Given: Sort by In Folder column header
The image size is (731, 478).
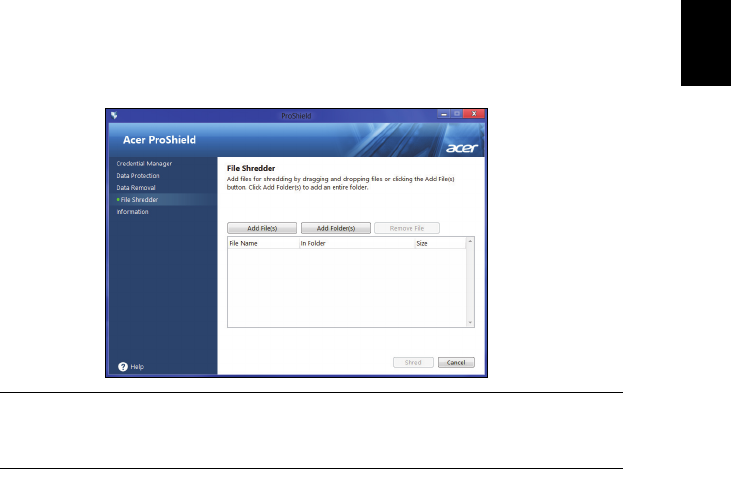Looking at the screenshot, I should pos(357,243).
